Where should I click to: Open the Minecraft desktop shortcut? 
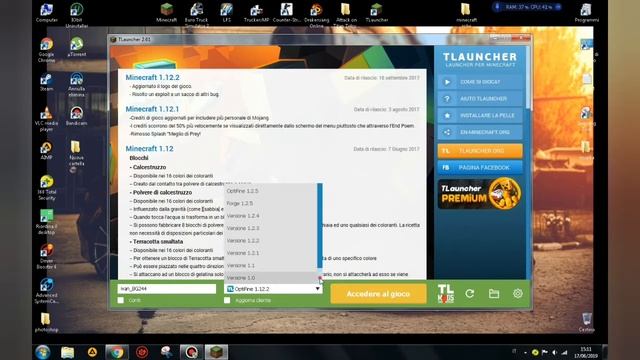tap(167, 12)
